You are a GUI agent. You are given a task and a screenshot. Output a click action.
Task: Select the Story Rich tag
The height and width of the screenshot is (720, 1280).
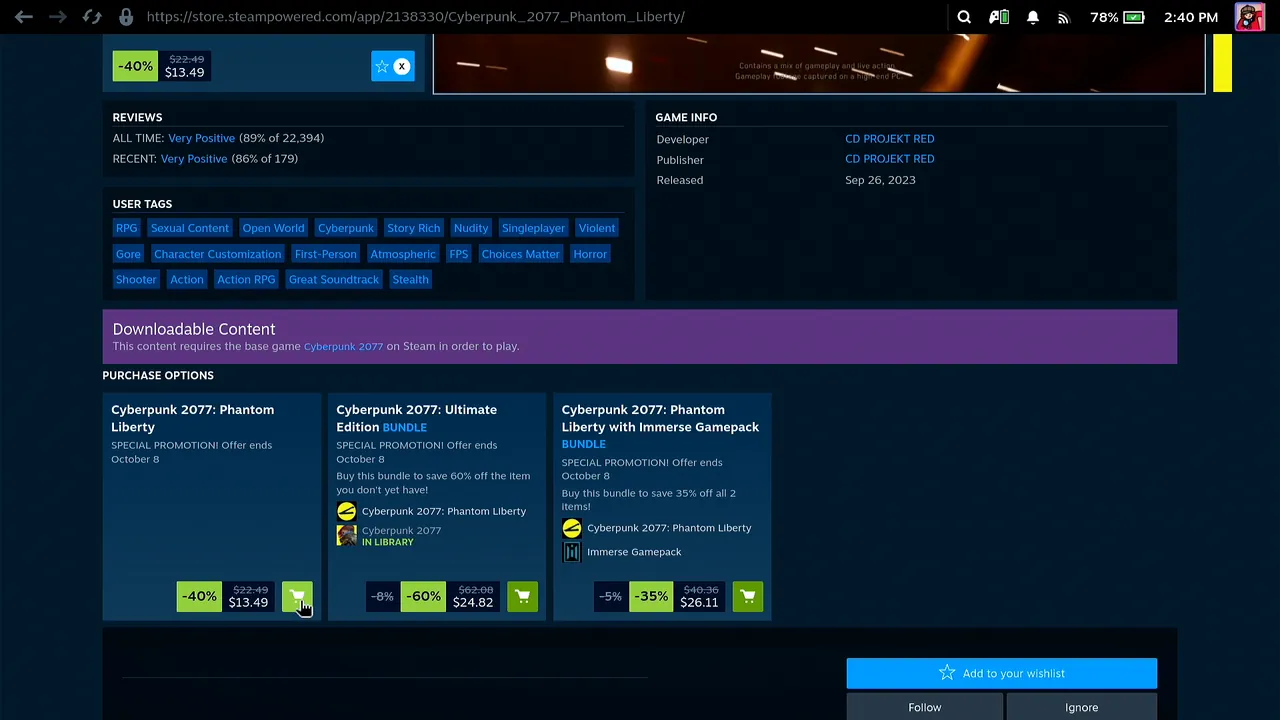tap(413, 228)
